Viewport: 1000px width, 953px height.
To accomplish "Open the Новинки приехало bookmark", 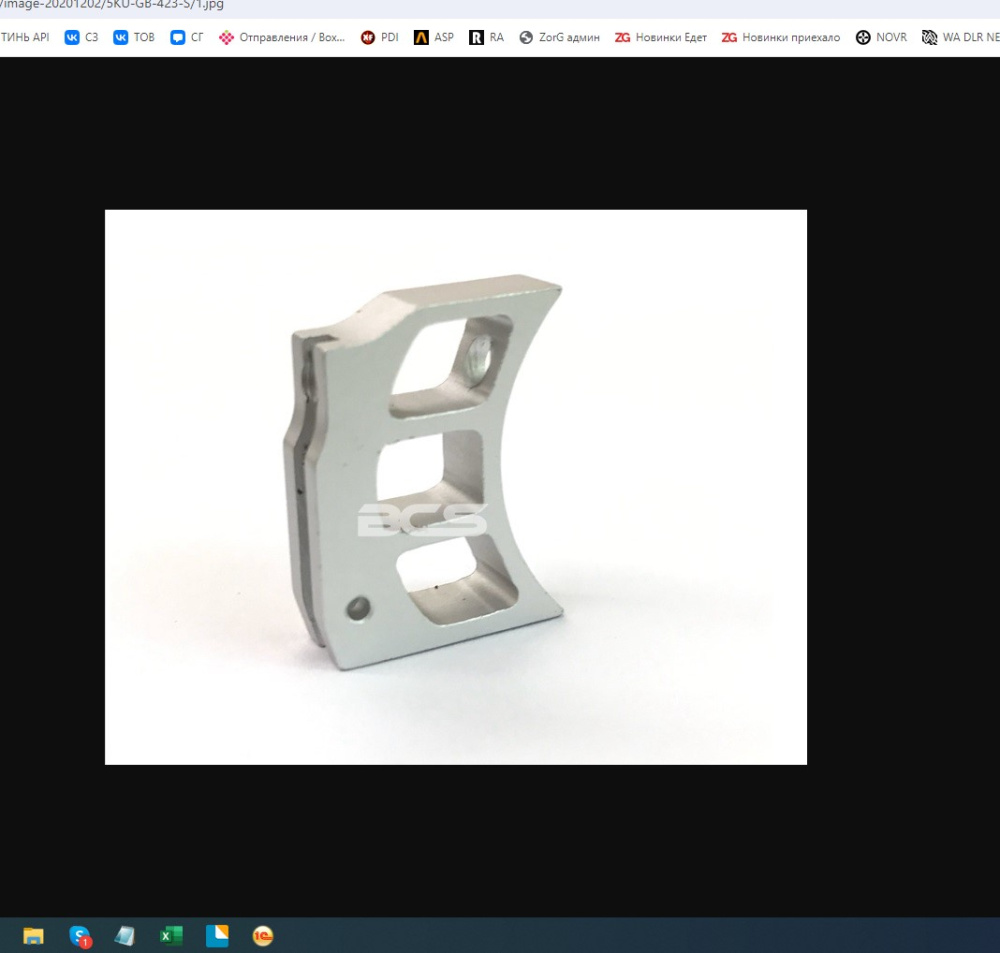I will point(781,38).
